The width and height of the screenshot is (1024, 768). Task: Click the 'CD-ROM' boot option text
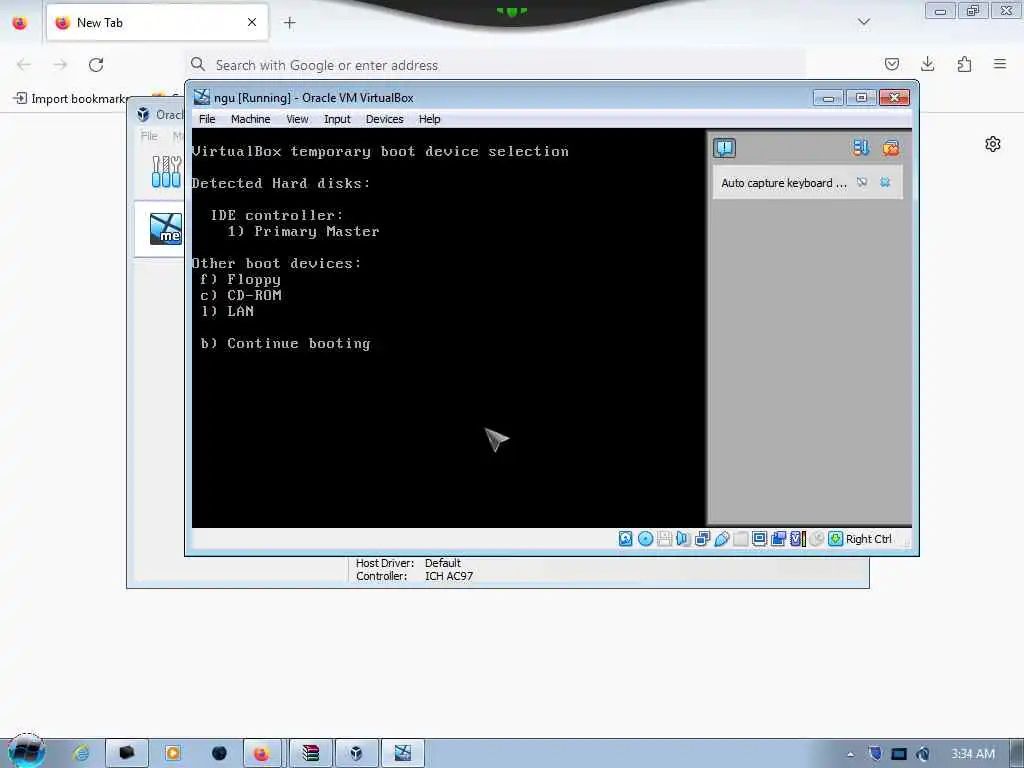(255, 295)
